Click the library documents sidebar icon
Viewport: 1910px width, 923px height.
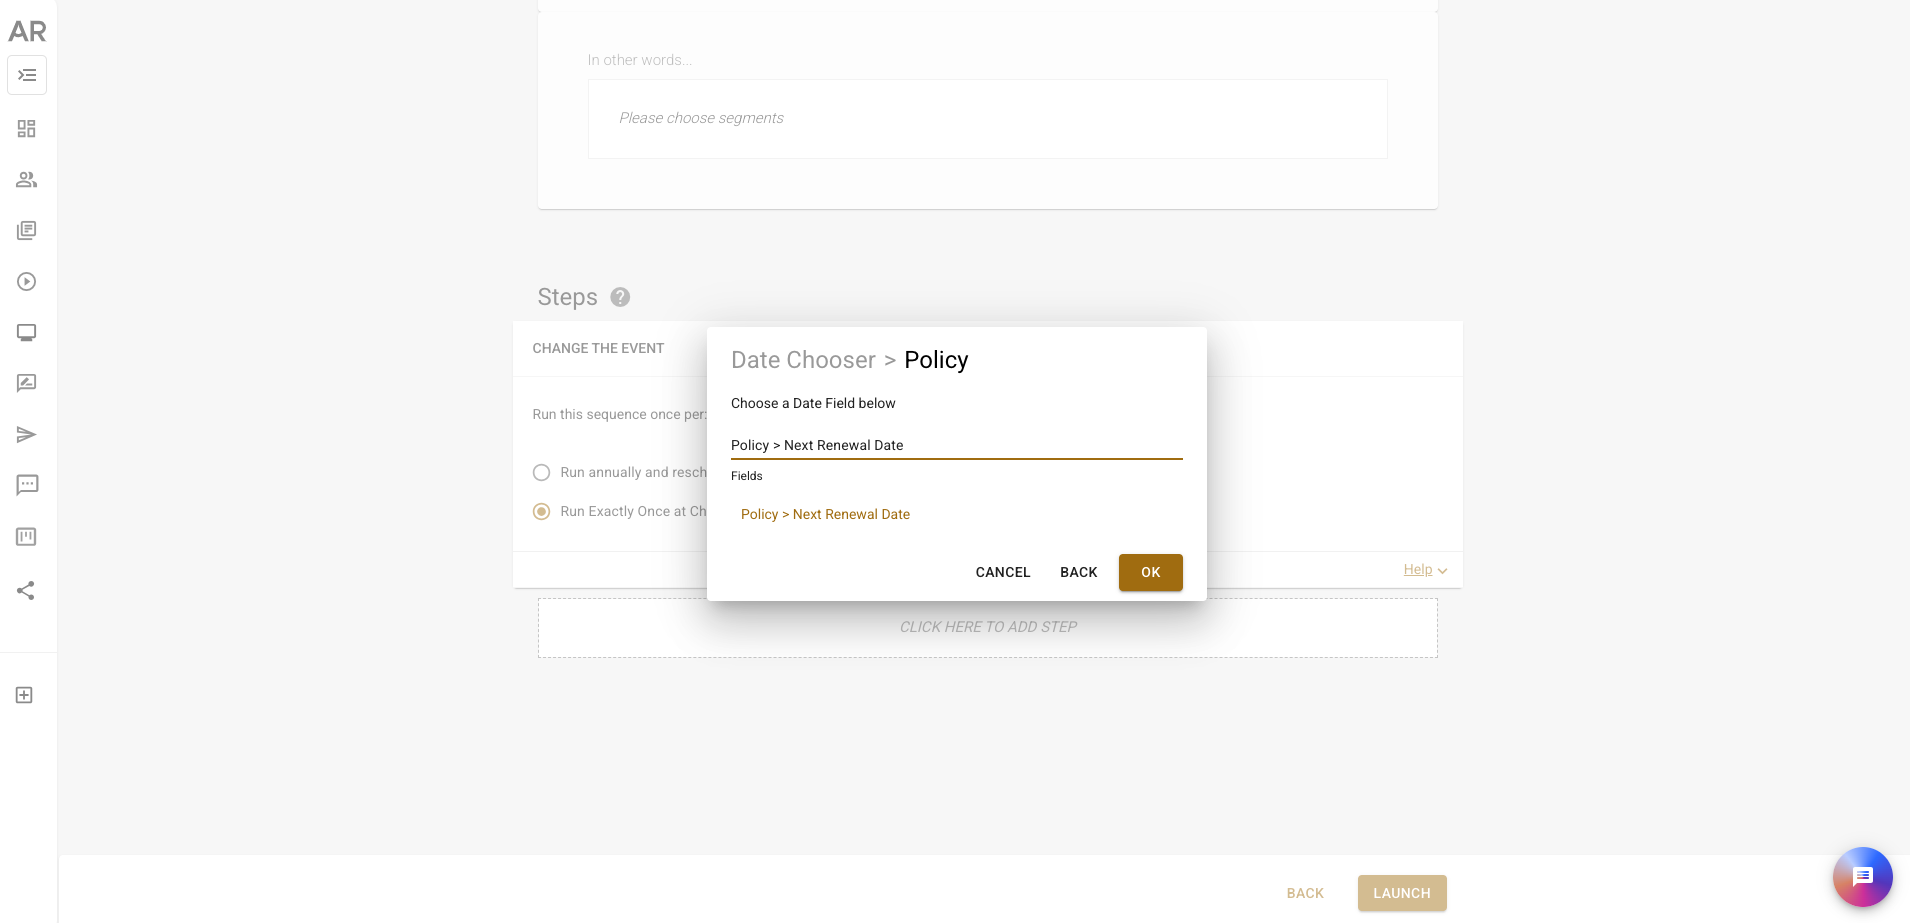[27, 231]
